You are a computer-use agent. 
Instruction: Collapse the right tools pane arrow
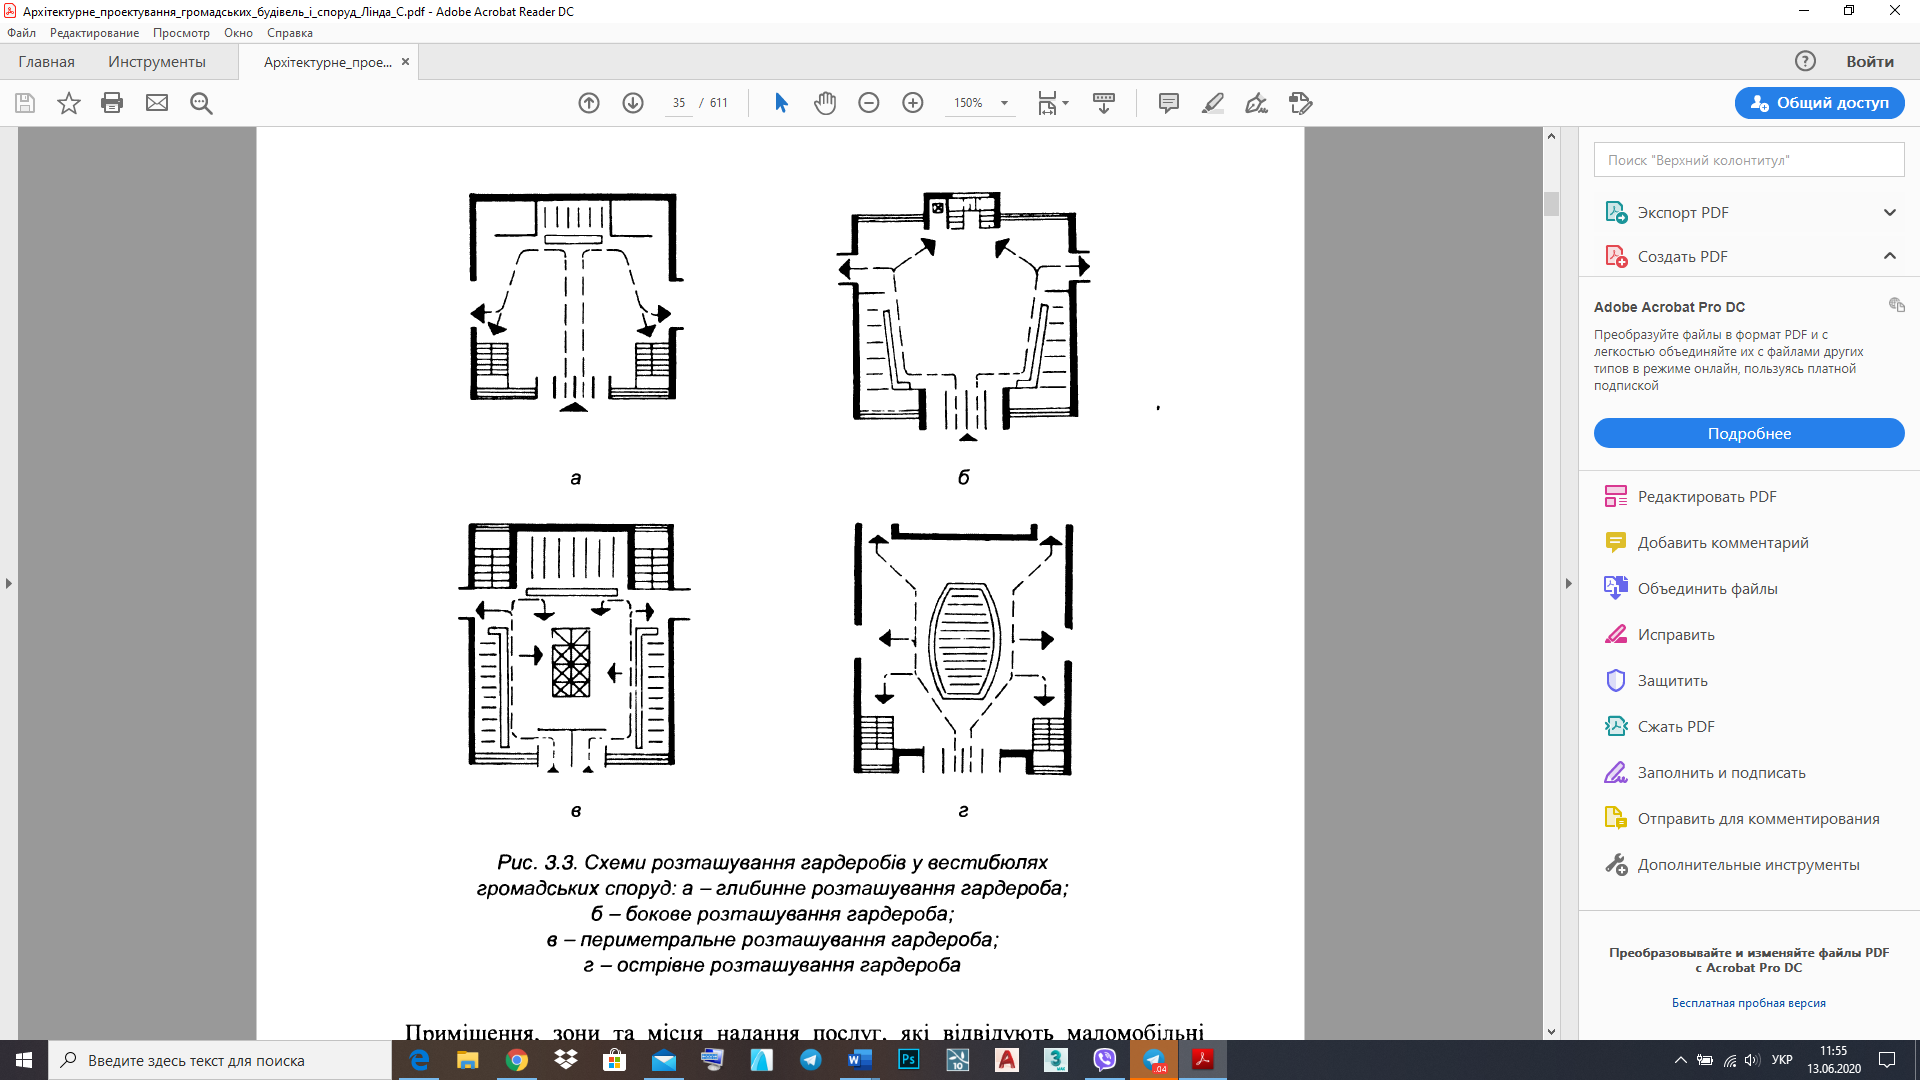coord(1568,583)
